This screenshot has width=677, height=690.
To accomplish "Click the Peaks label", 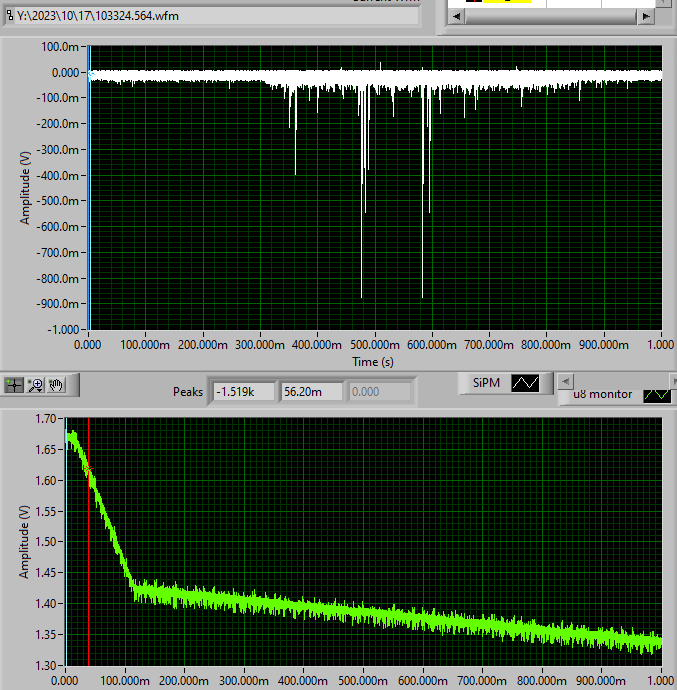I will tap(188, 392).
